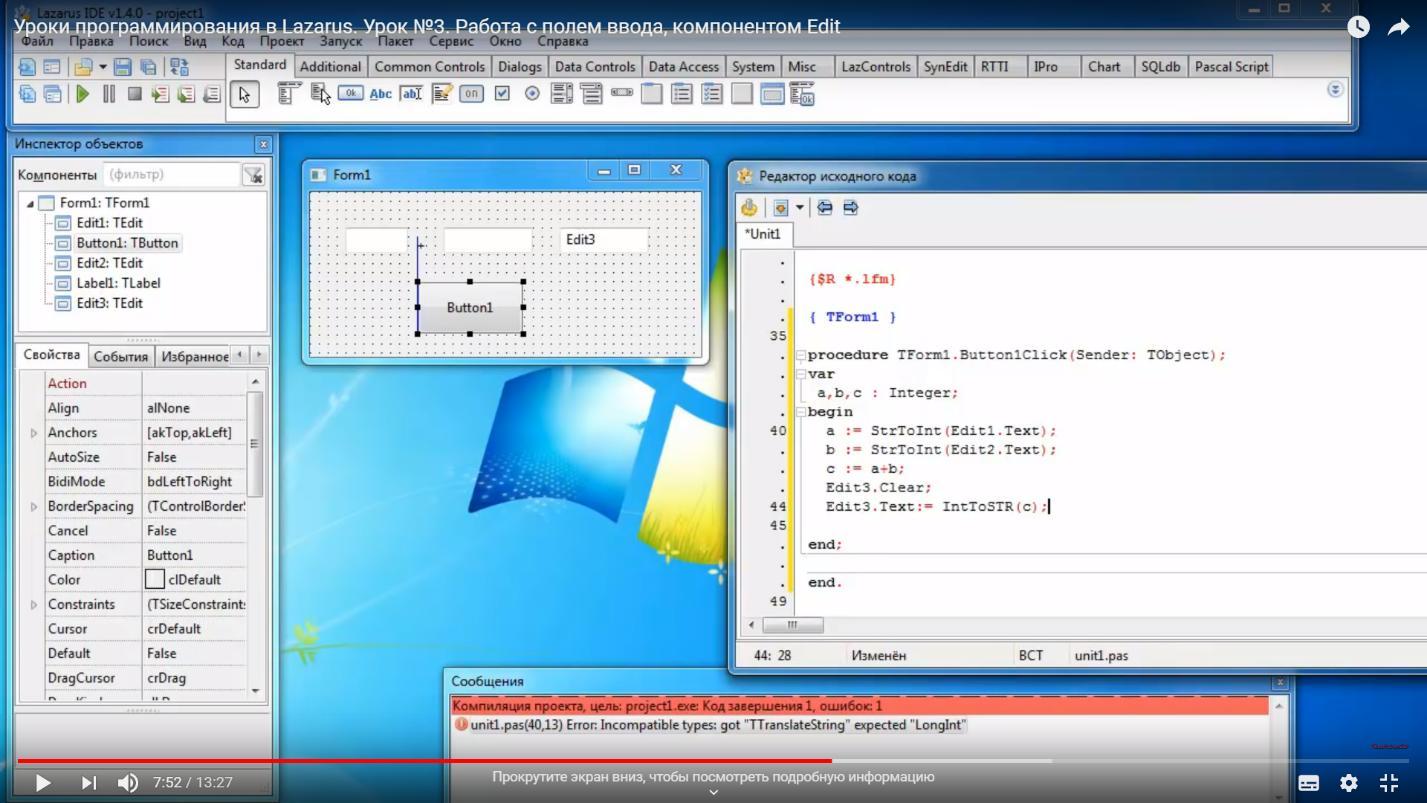Select the Incompatible types error message line
The height and width of the screenshot is (803, 1427).
click(x=718, y=725)
